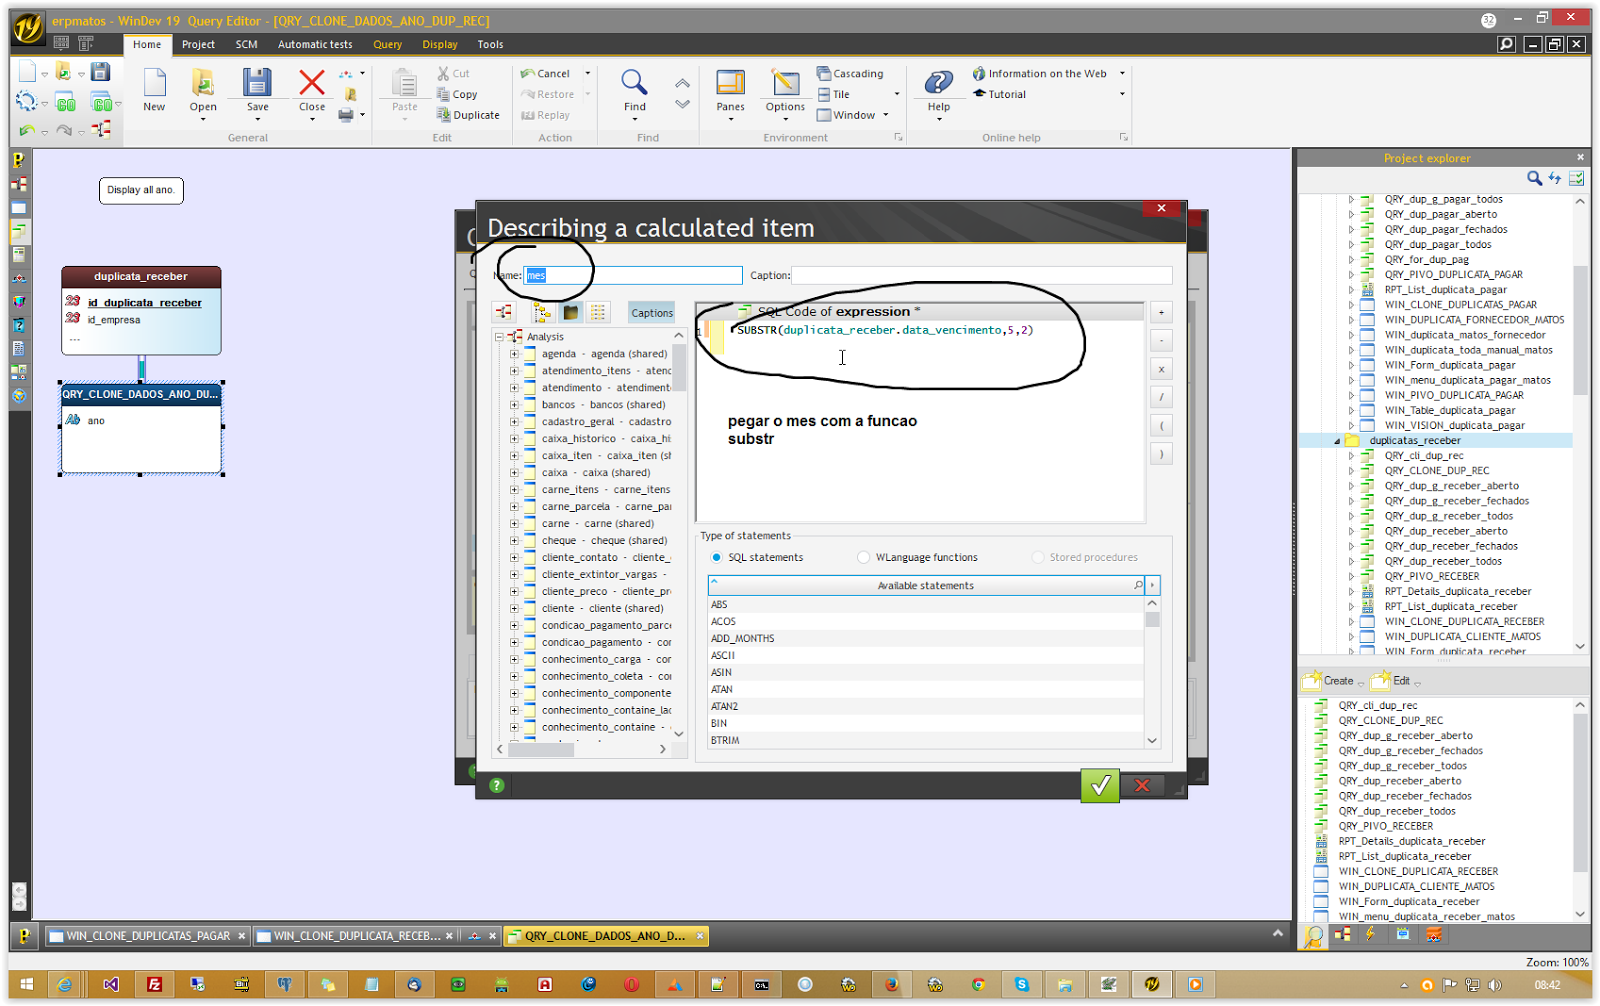Click the Captions button in dialog
This screenshot has width=1600, height=1006.
(652, 313)
